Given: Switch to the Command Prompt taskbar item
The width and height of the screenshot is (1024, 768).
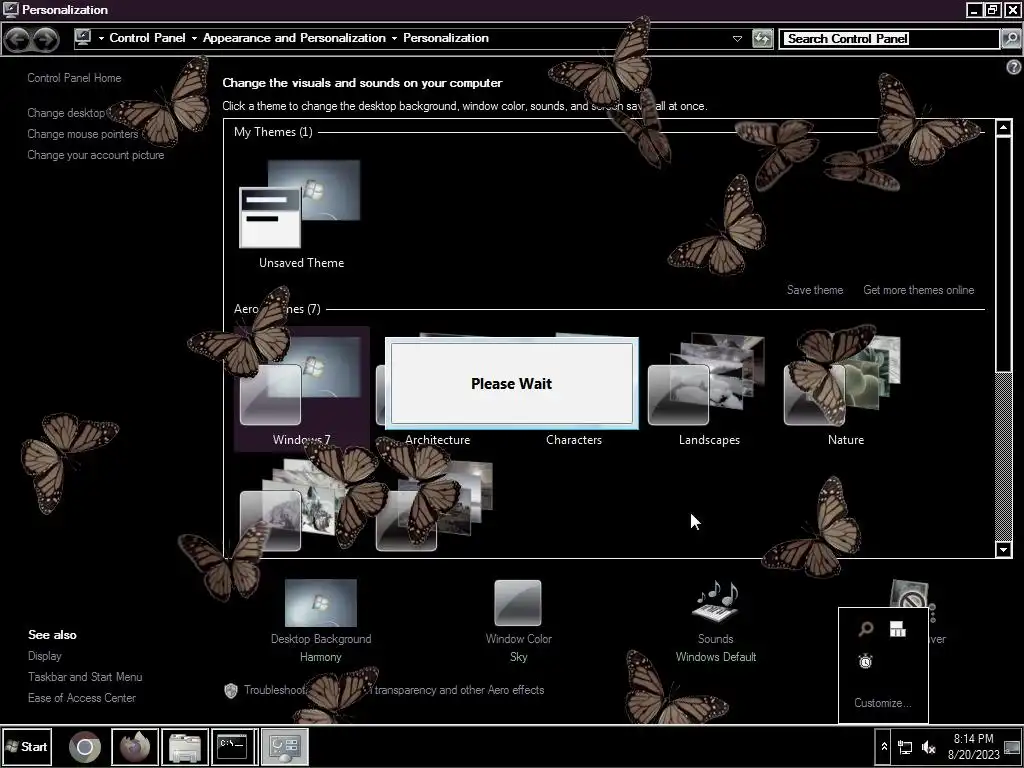Looking at the screenshot, I should (234, 746).
